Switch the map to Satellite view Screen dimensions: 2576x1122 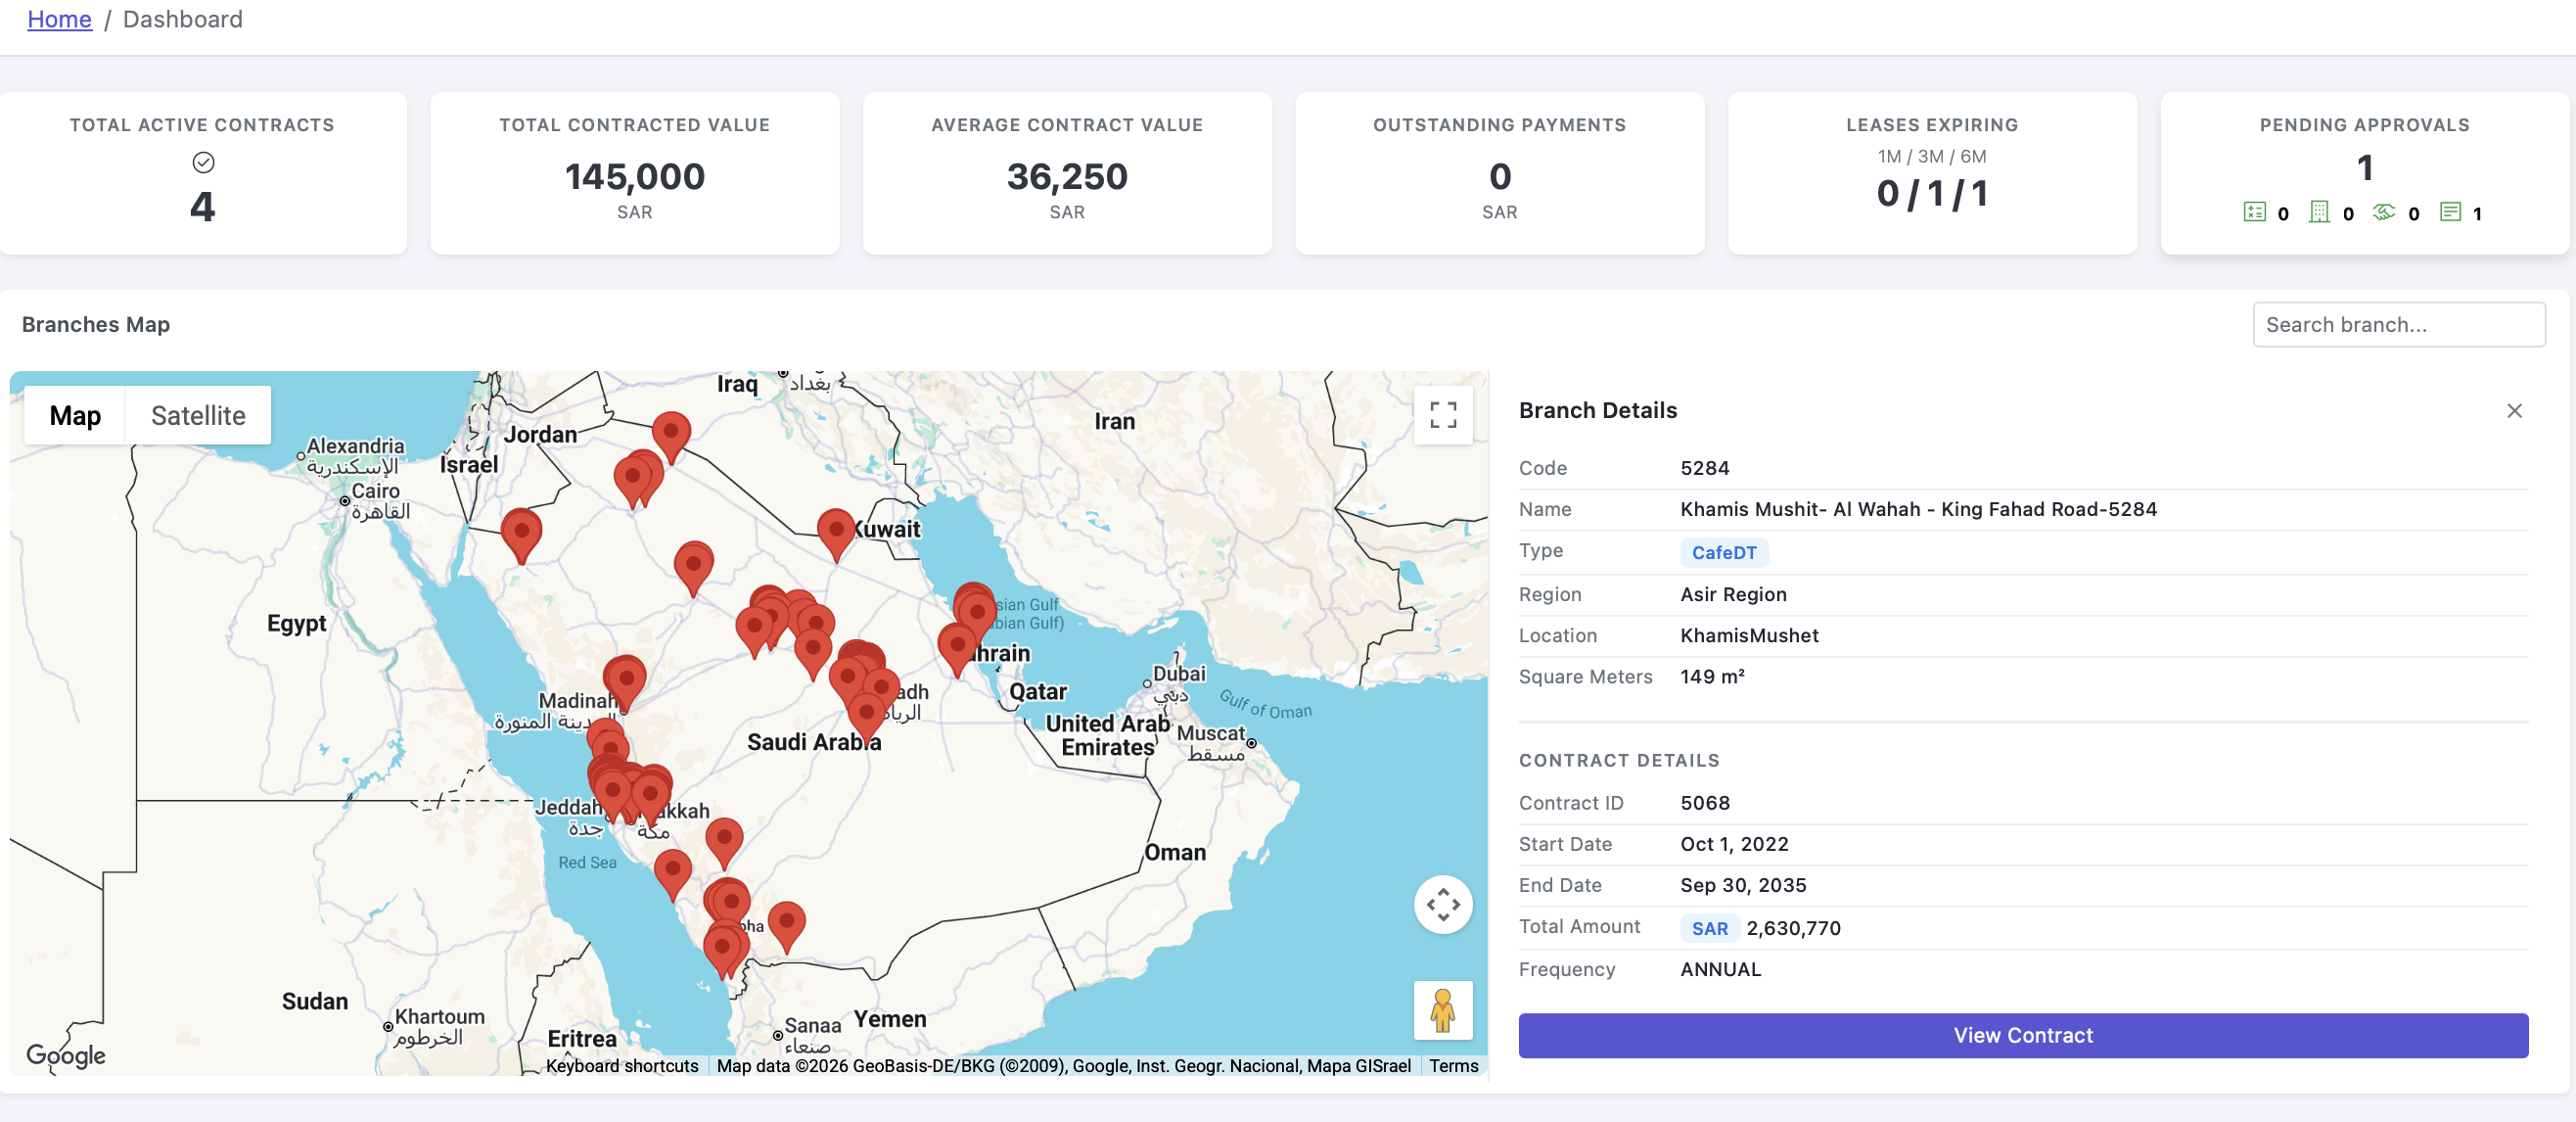pos(198,416)
